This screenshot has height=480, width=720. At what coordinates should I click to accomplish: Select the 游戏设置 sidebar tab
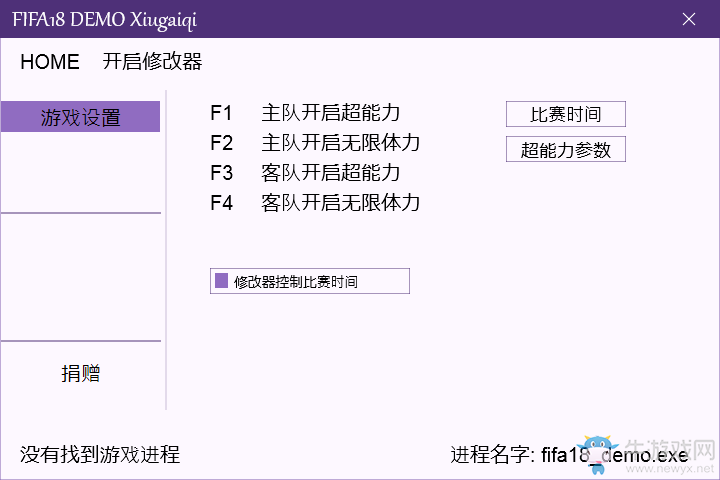pyautogui.click(x=80, y=117)
